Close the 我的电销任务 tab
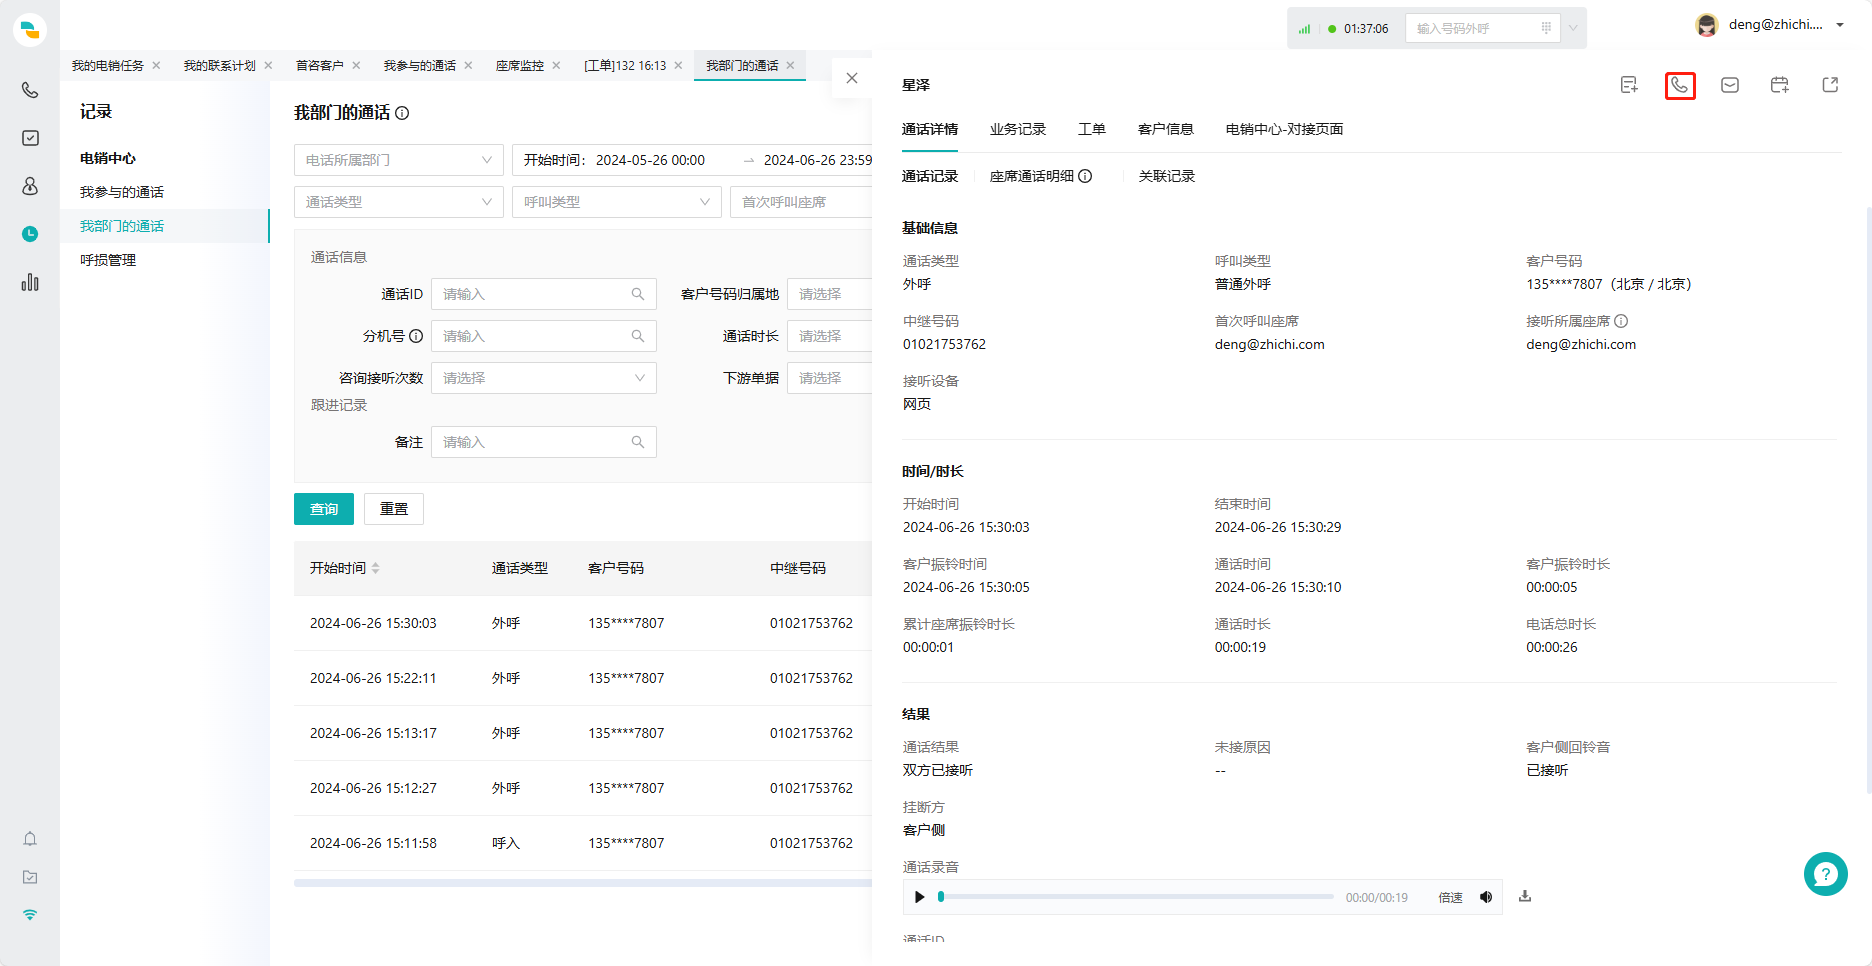 [156, 66]
